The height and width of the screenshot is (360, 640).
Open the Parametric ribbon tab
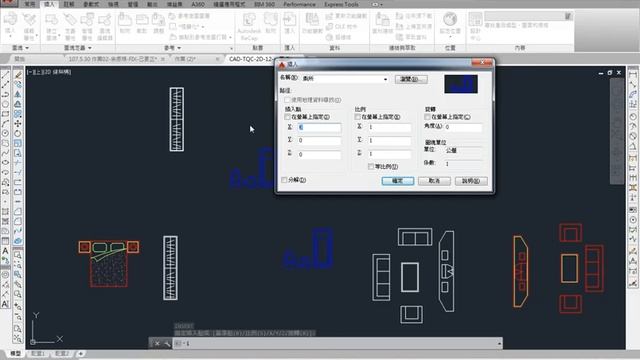click(x=91, y=4)
